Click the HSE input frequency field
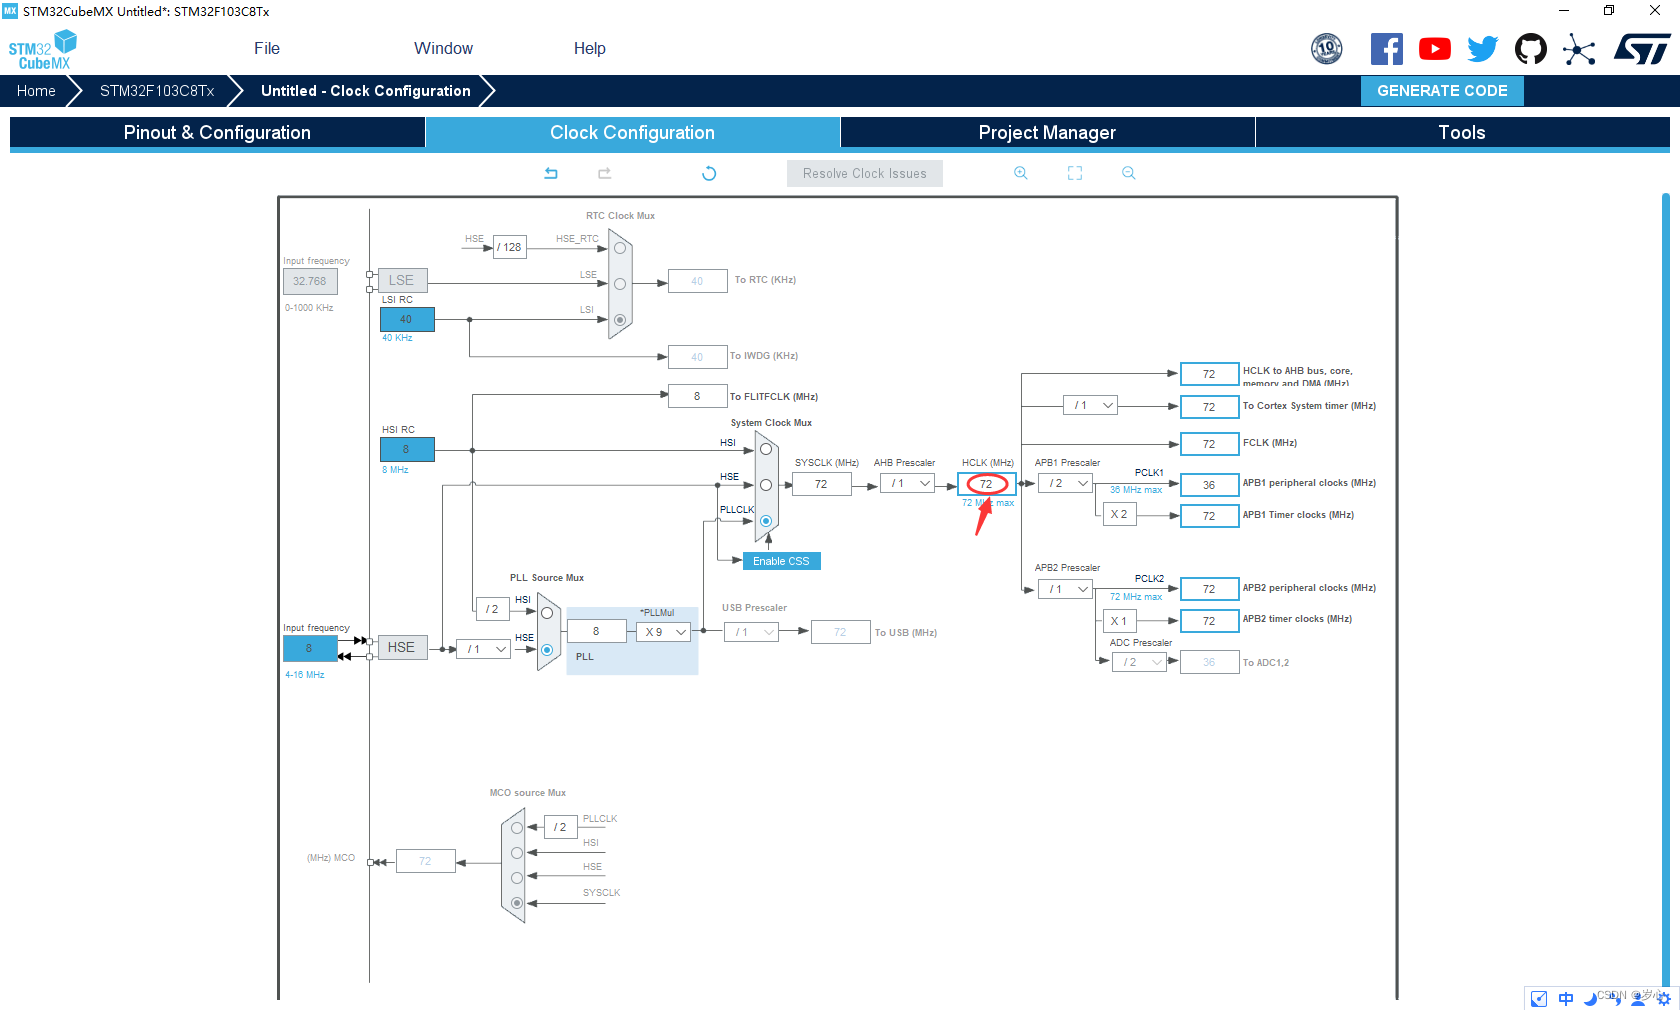The height and width of the screenshot is (1010, 1680). pyautogui.click(x=310, y=648)
